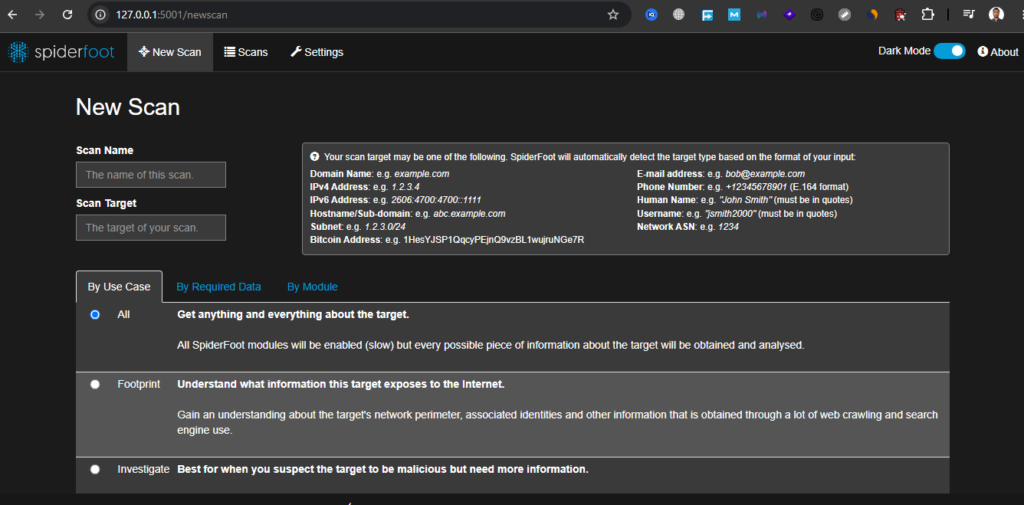The height and width of the screenshot is (505, 1024).
Task: Open the Chrome profile avatar
Action: point(996,14)
